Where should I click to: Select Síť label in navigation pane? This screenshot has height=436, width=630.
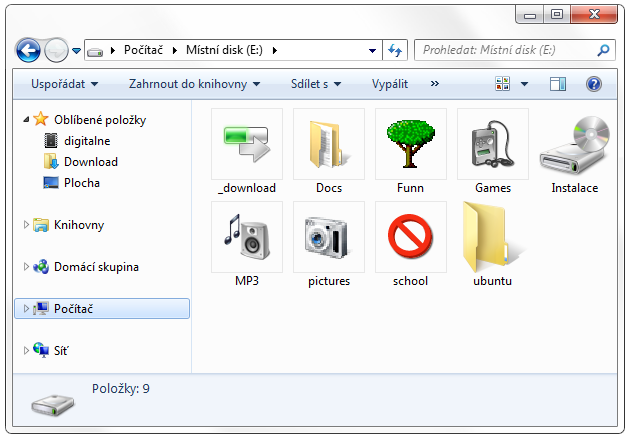[61, 350]
